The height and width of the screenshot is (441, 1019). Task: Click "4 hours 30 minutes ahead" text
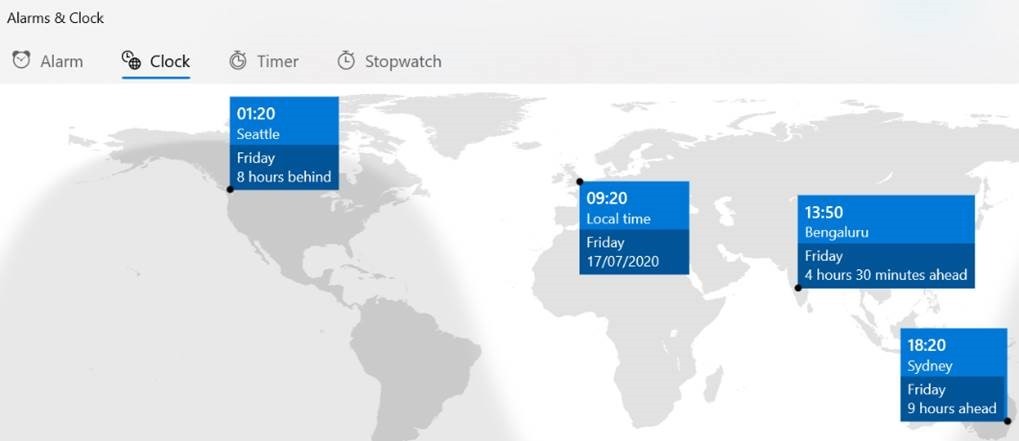885,275
